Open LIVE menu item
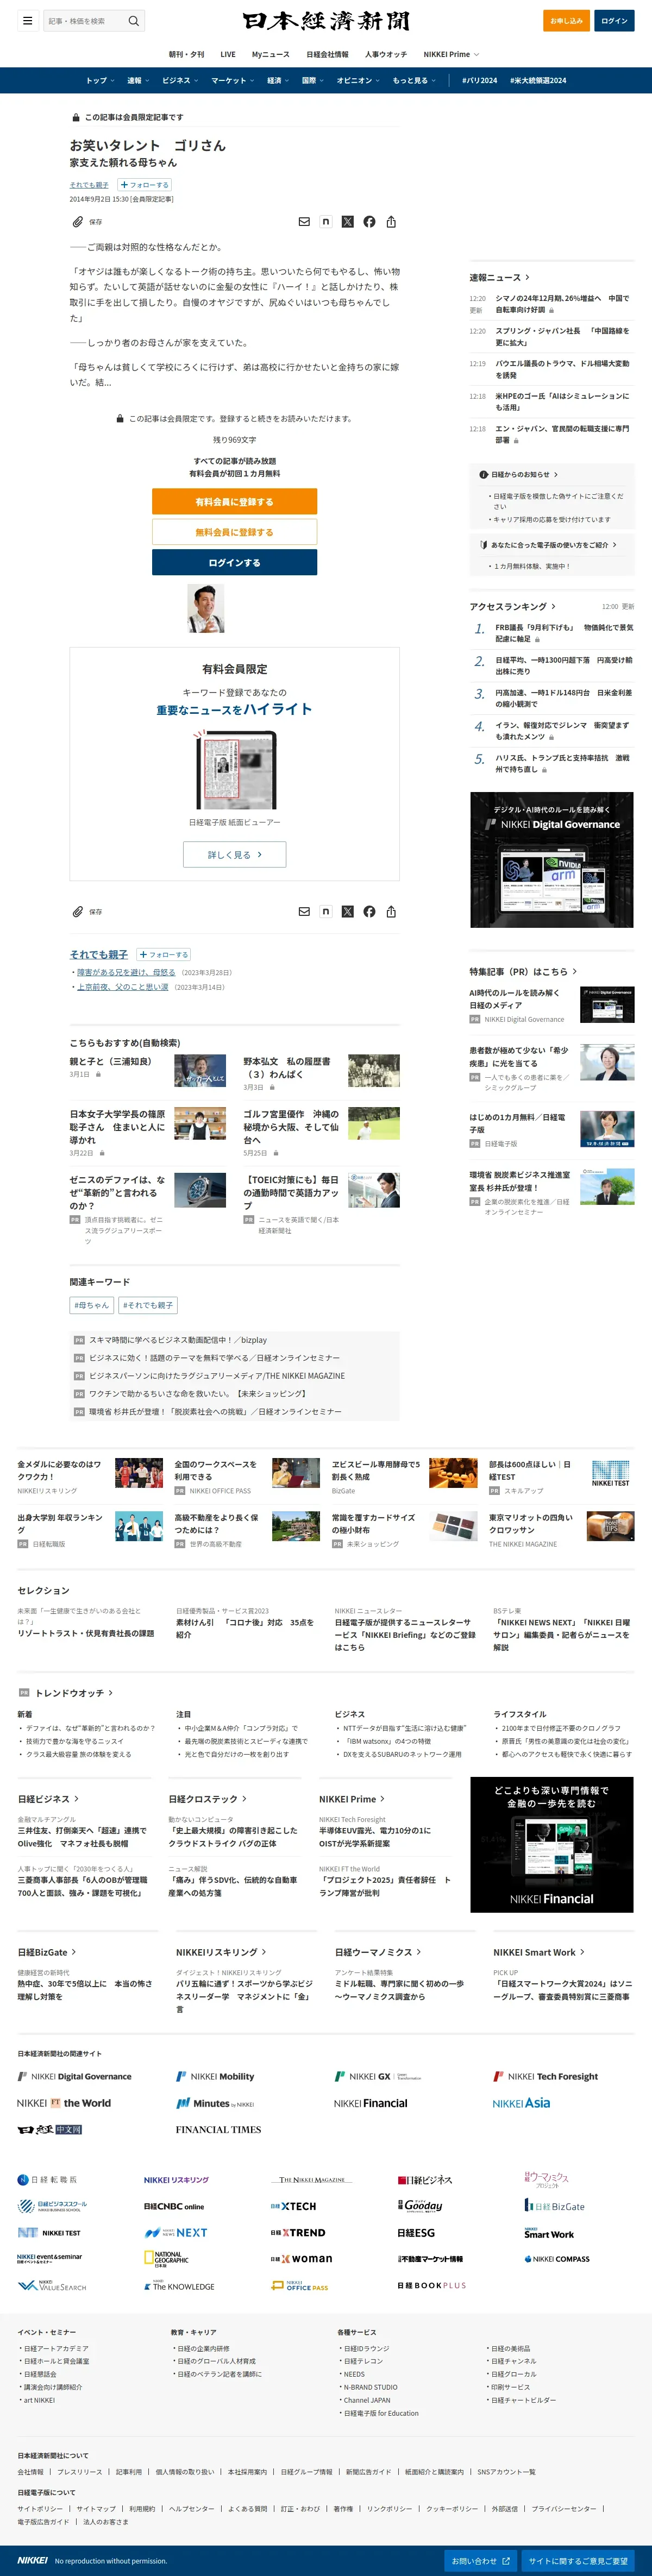This screenshot has width=652, height=2576. pos(228,54)
